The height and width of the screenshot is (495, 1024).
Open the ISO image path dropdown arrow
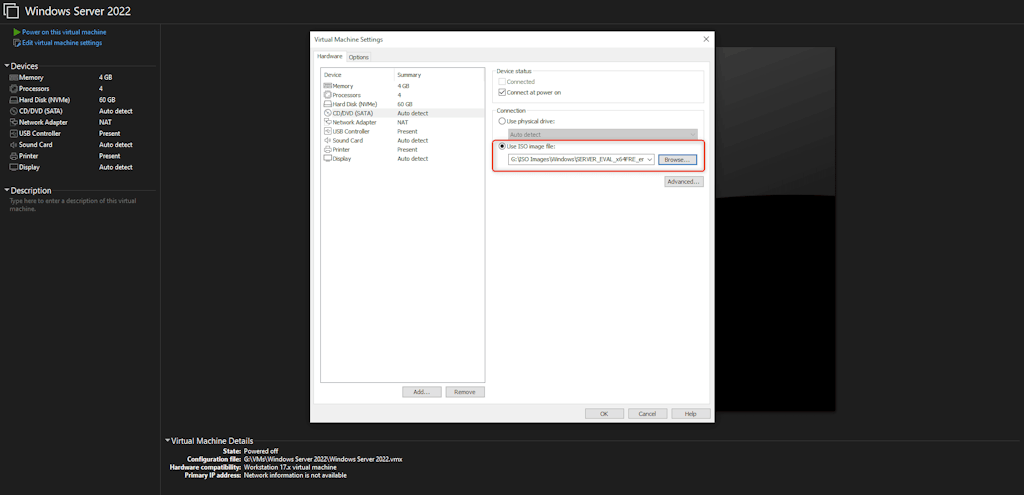(x=650, y=160)
